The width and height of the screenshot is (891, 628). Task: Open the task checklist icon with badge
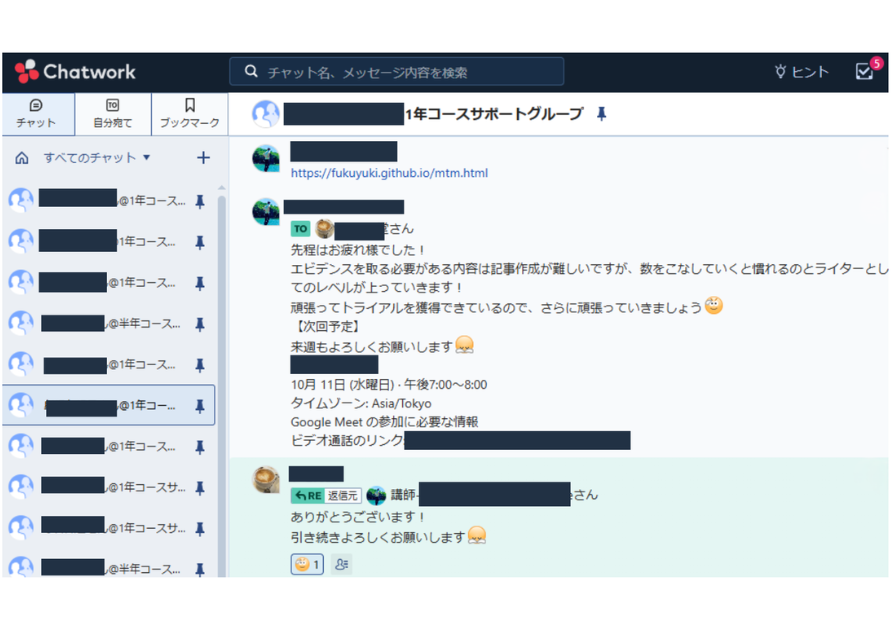(865, 72)
